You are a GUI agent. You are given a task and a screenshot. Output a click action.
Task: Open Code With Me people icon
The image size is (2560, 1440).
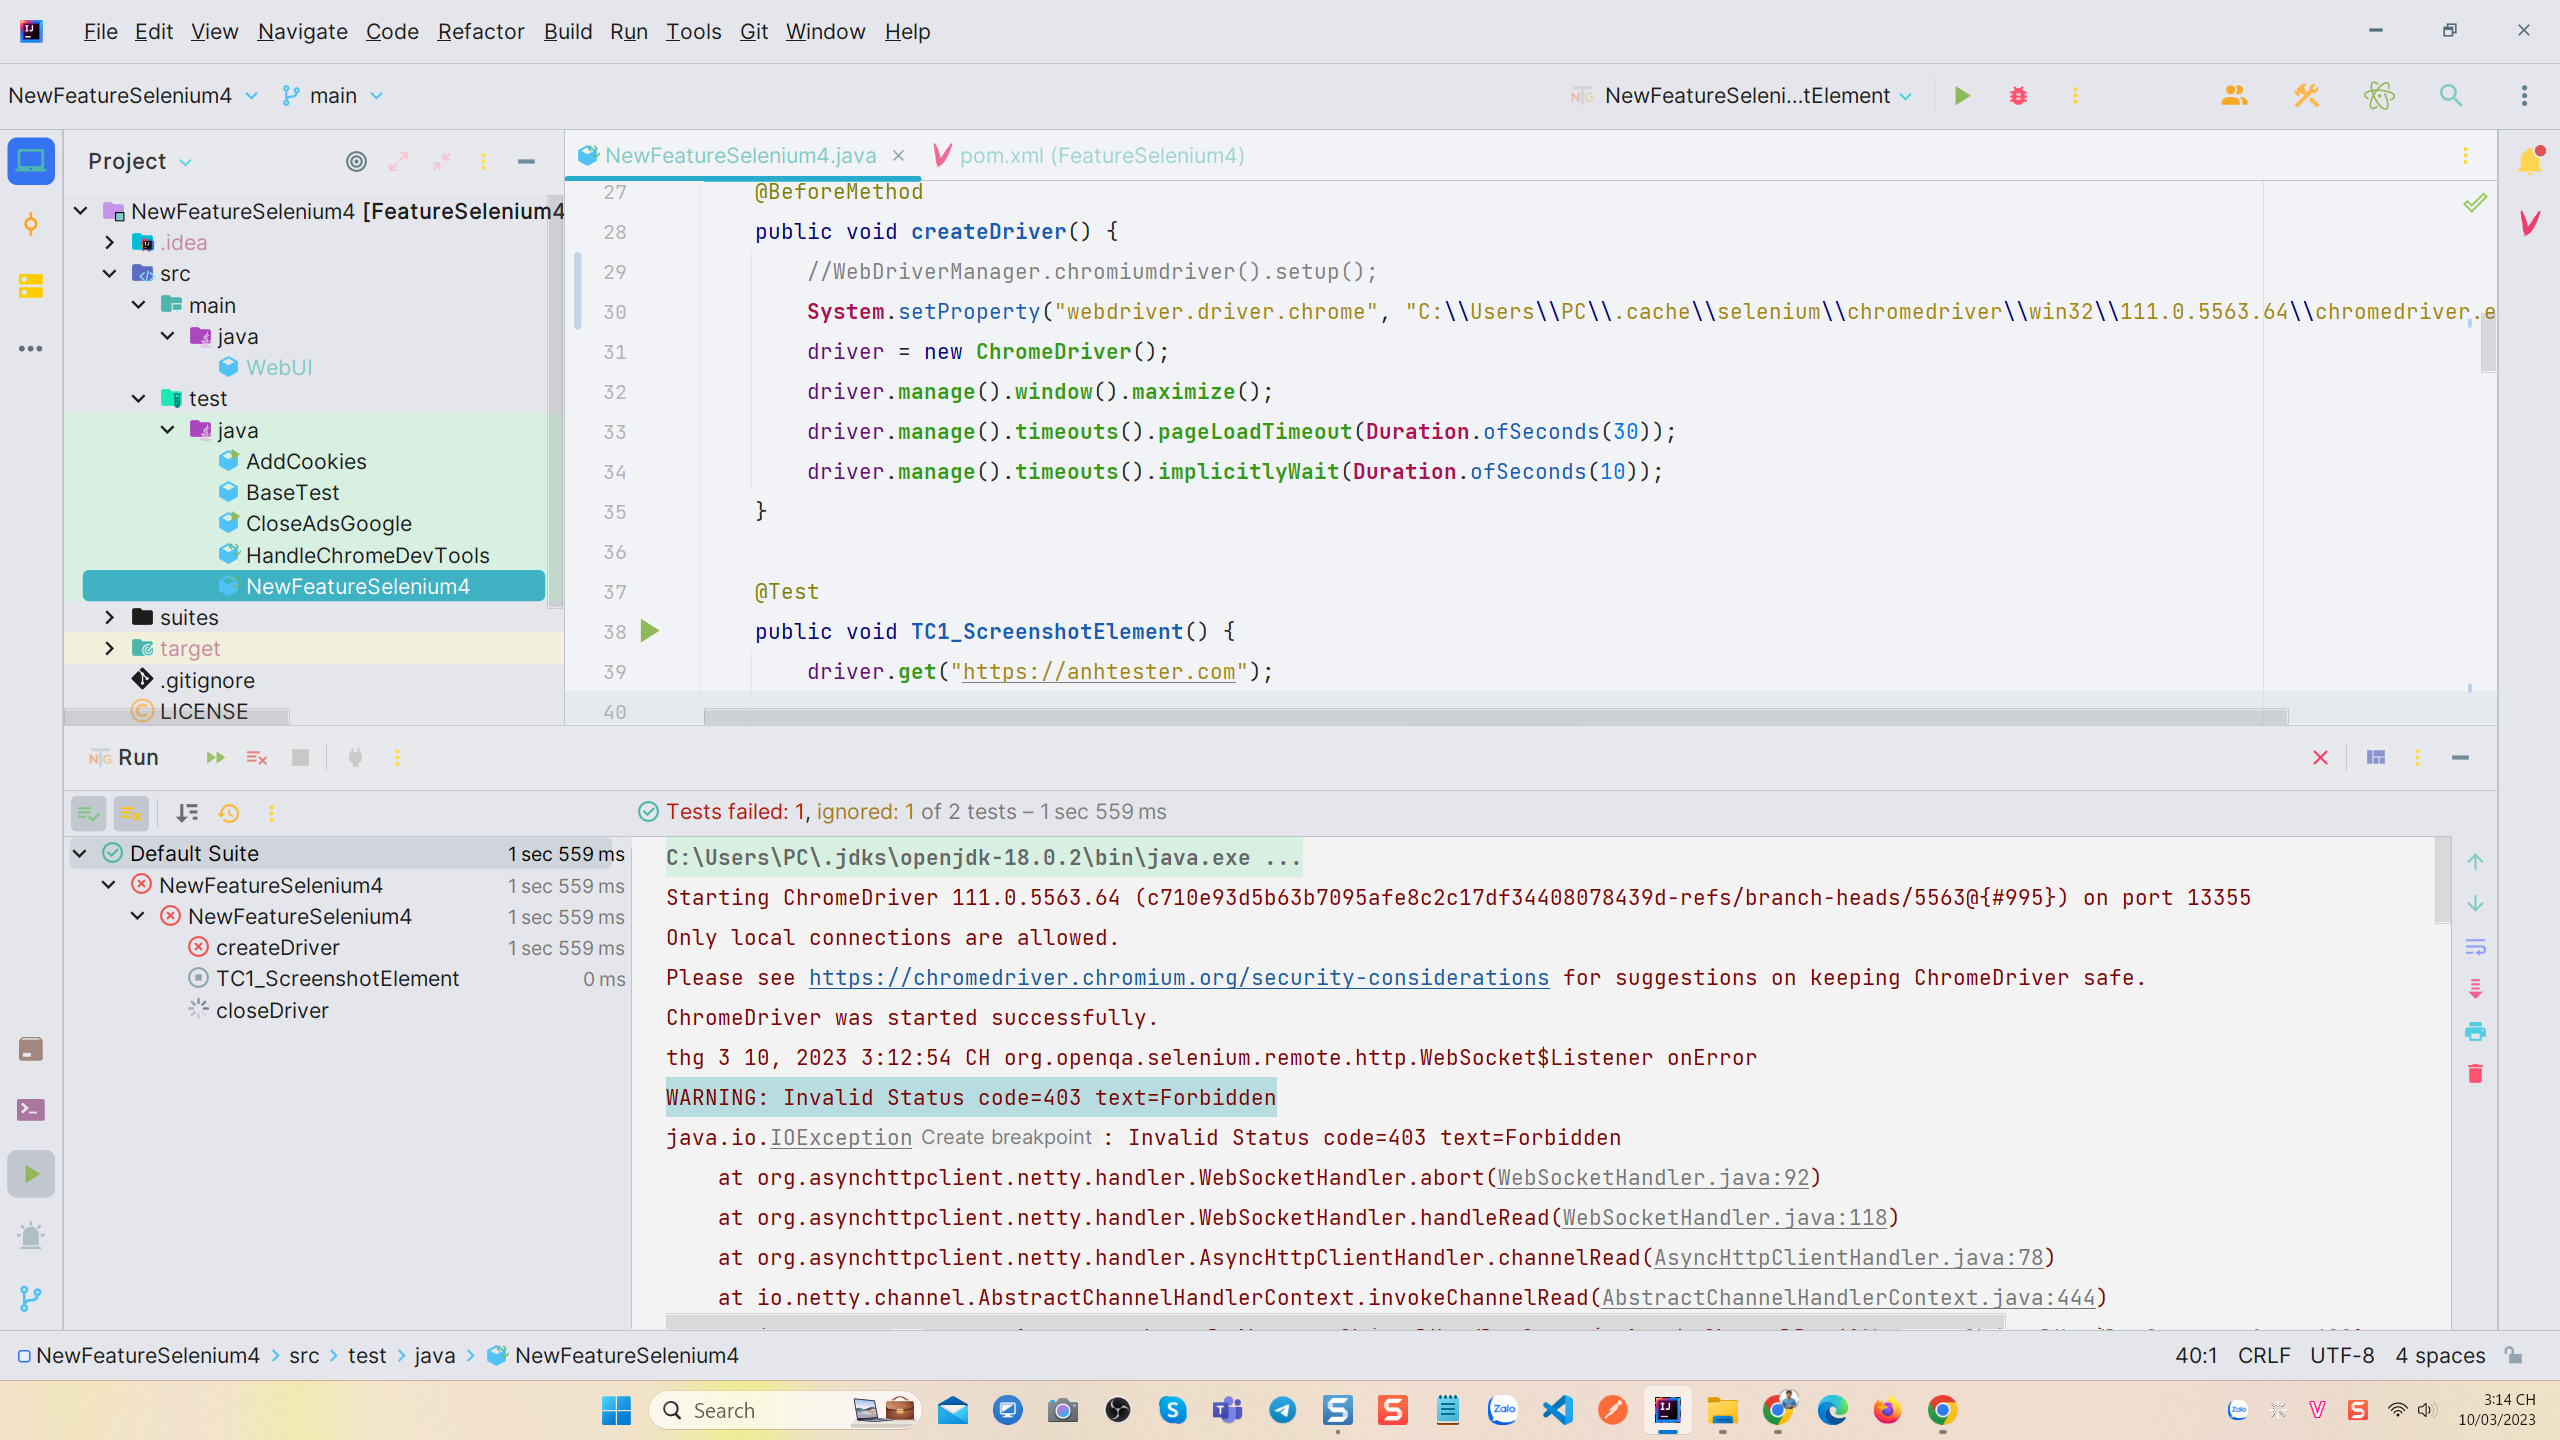point(2234,96)
